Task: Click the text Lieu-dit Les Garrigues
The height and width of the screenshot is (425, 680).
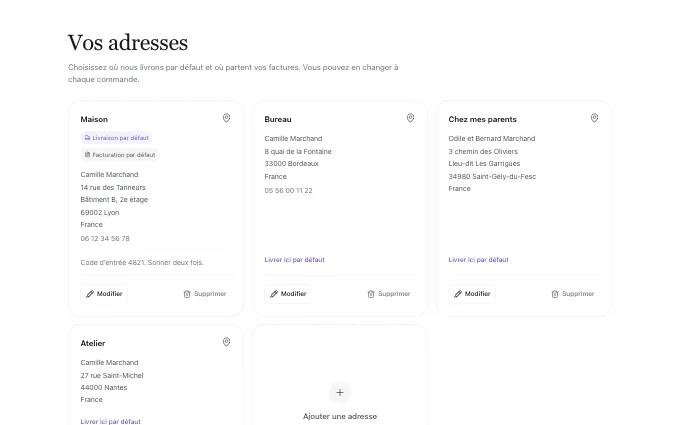Action: point(484,163)
